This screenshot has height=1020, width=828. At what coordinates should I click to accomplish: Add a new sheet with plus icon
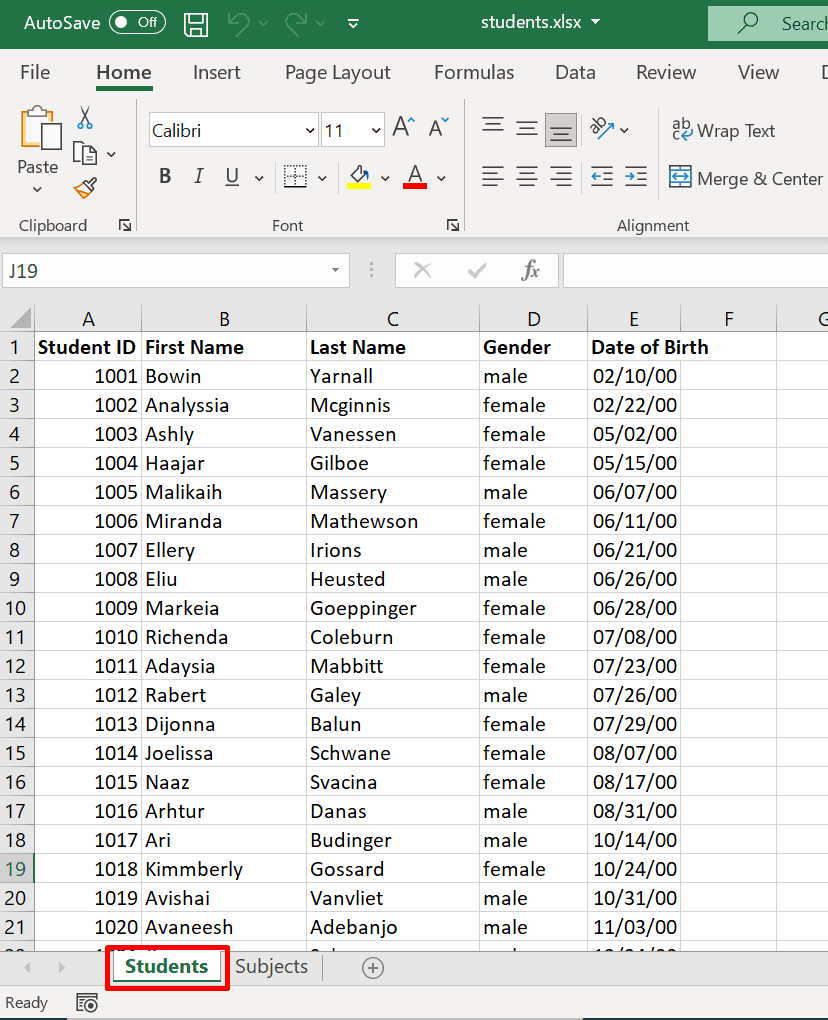pos(373,967)
